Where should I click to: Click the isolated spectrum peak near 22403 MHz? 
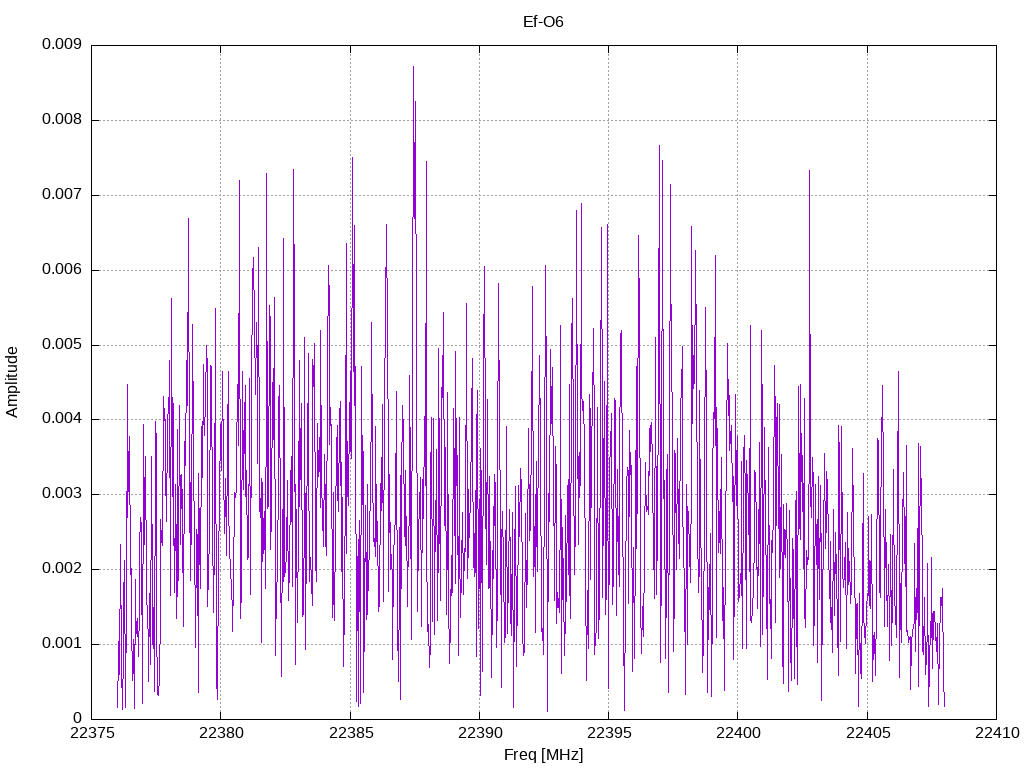809,171
